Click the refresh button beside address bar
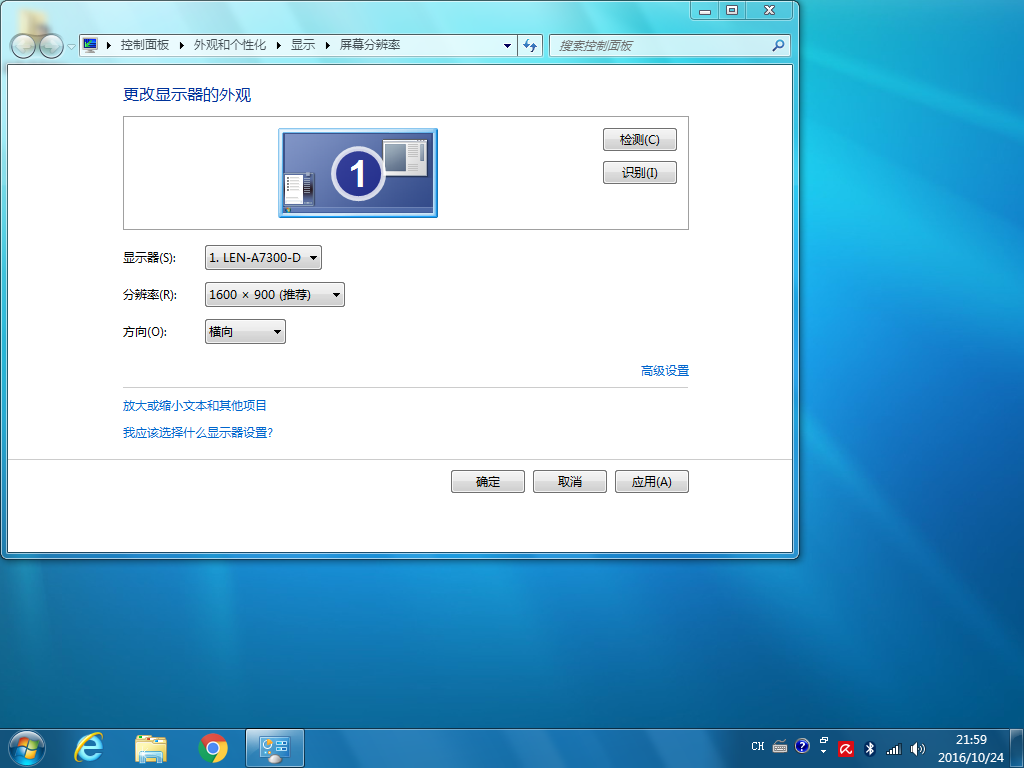 coord(530,46)
